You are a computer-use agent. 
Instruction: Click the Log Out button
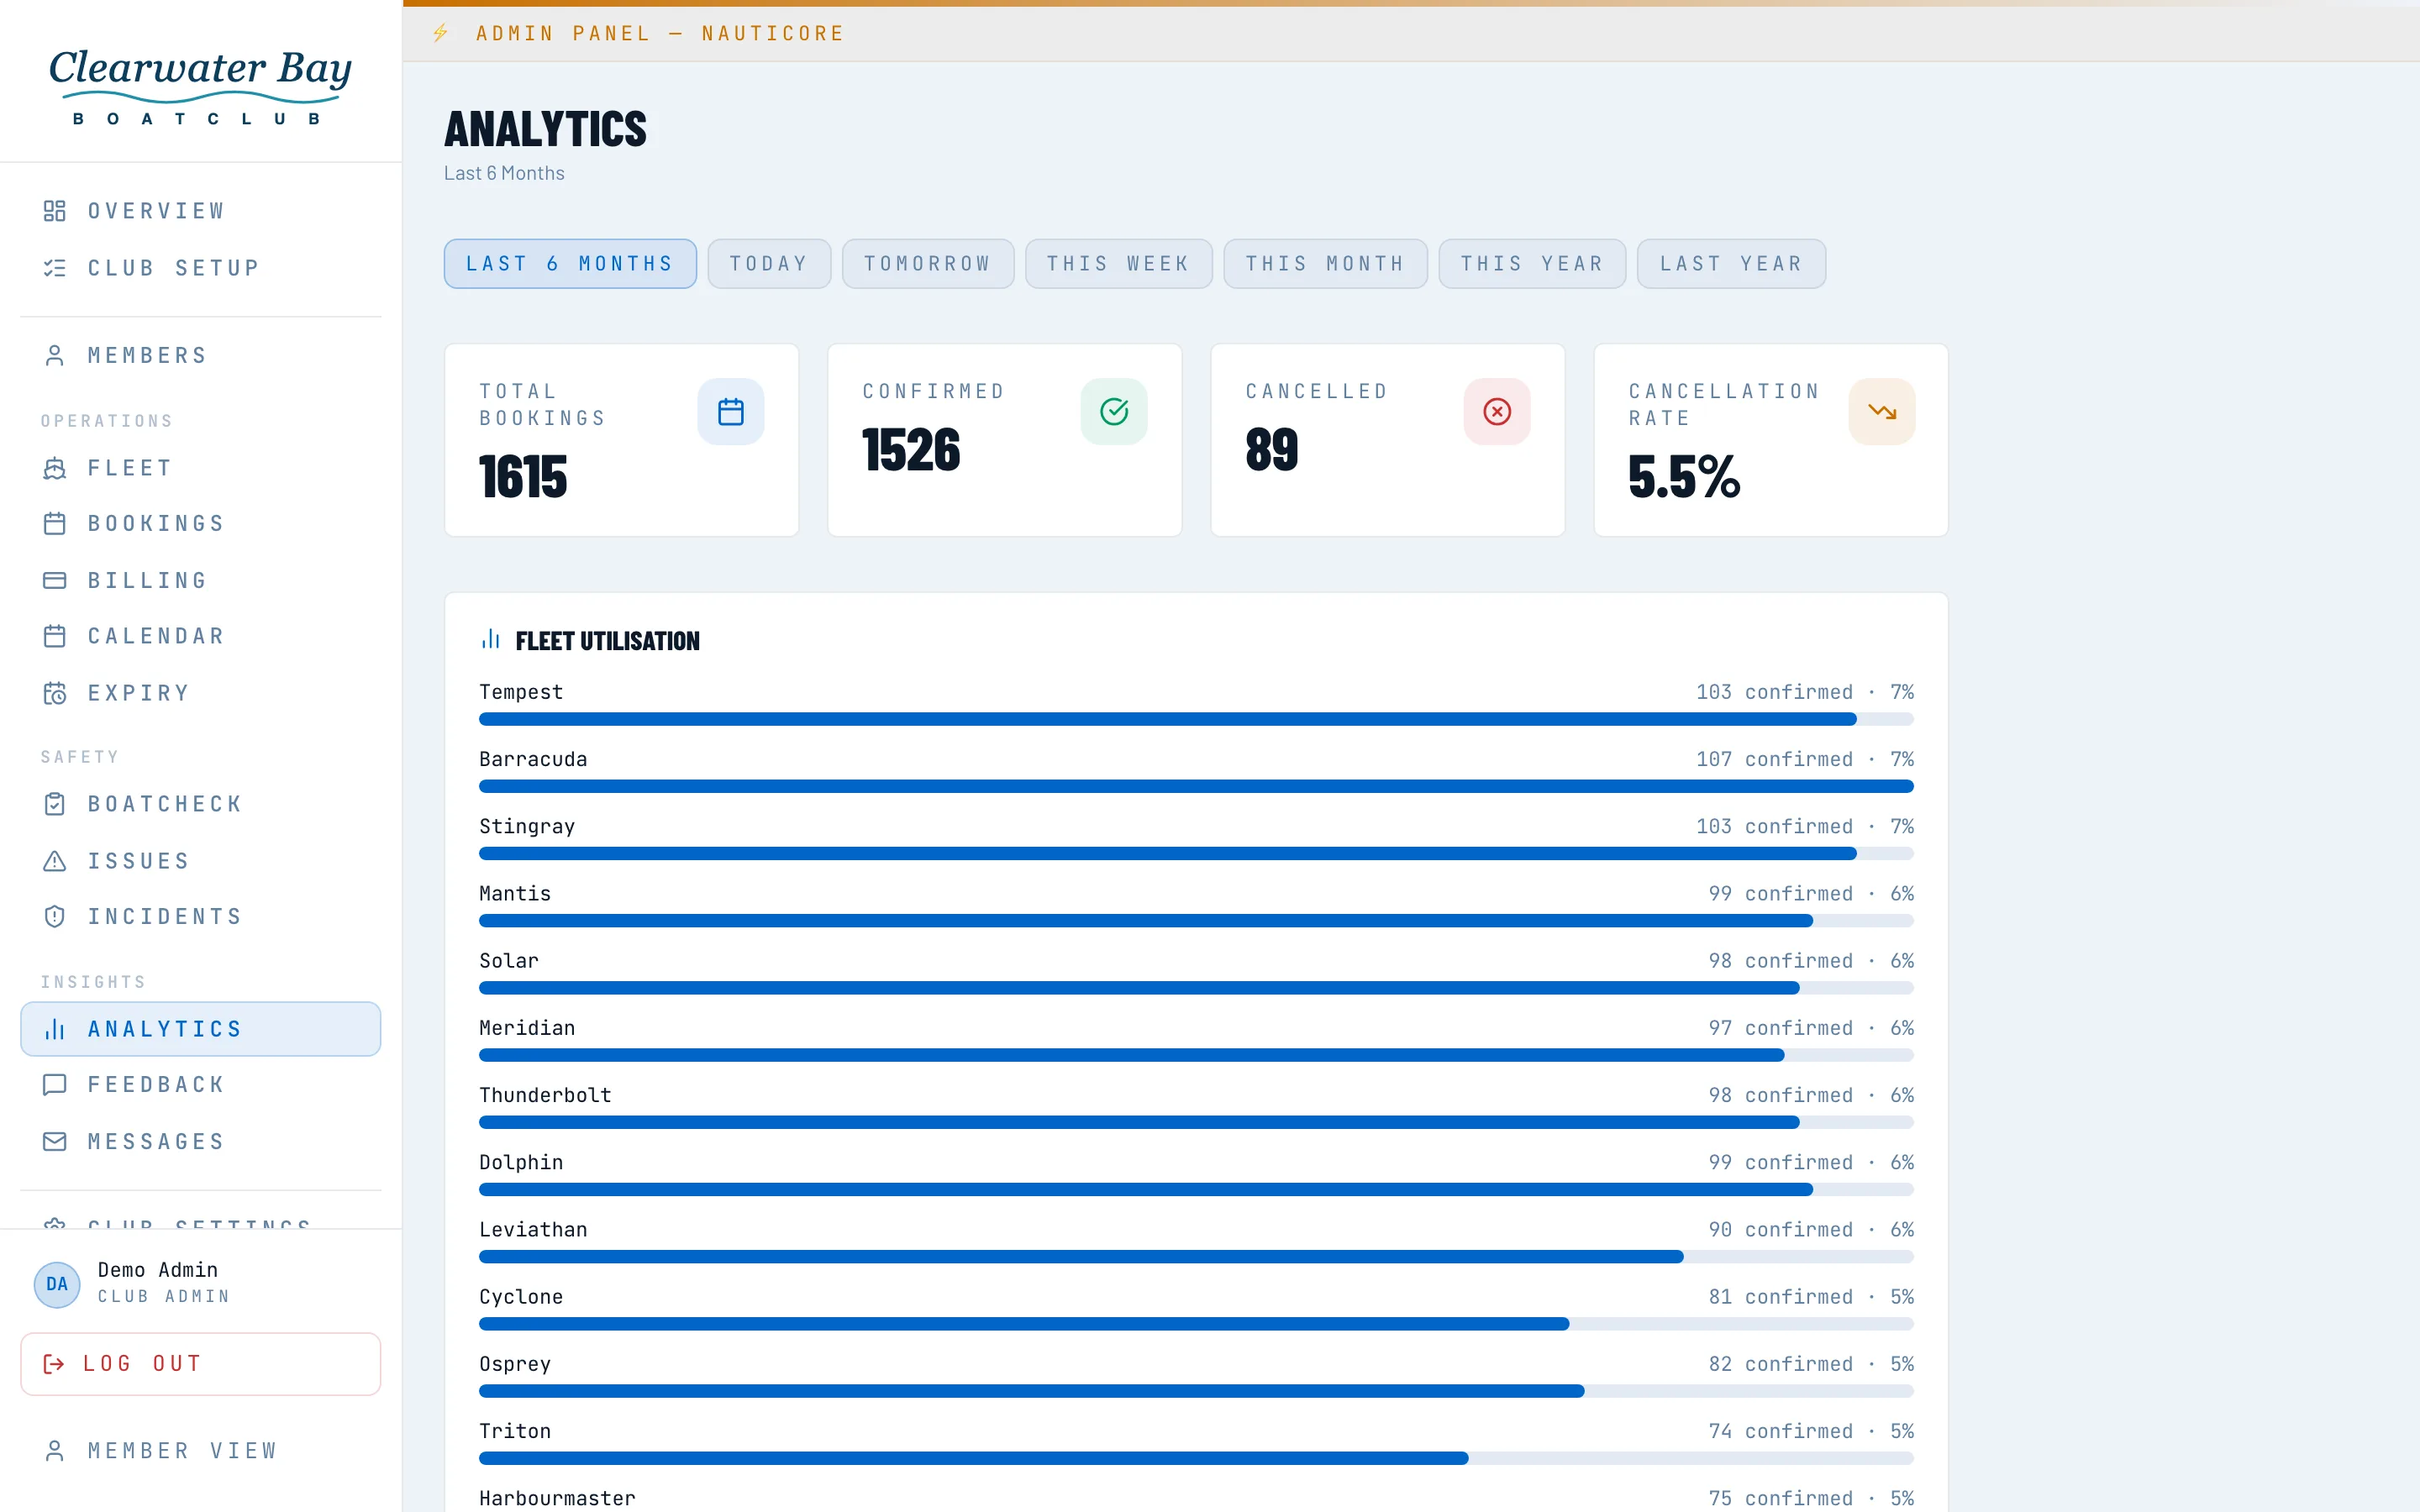[x=200, y=1364]
